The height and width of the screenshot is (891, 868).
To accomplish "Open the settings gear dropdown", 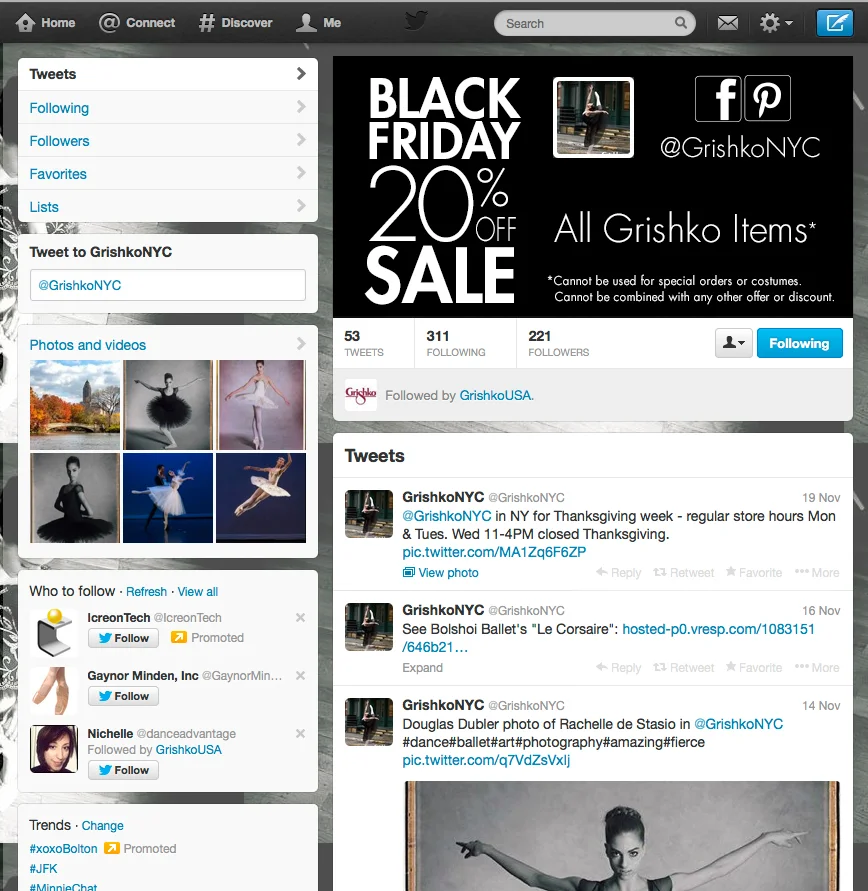I will [776, 23].
